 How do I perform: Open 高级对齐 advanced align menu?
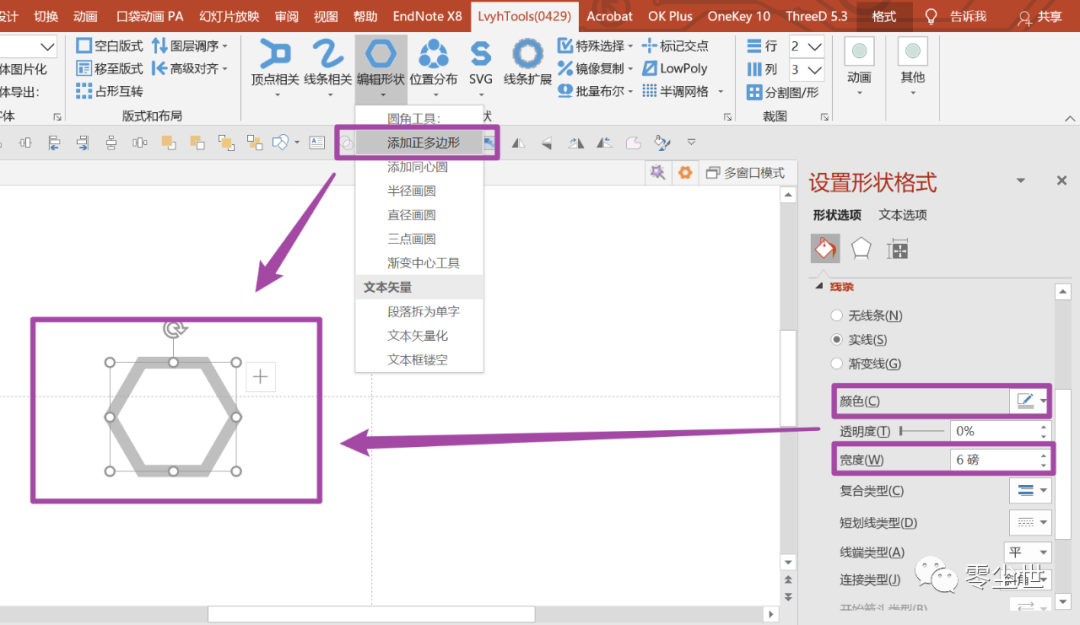coord(189,68)
